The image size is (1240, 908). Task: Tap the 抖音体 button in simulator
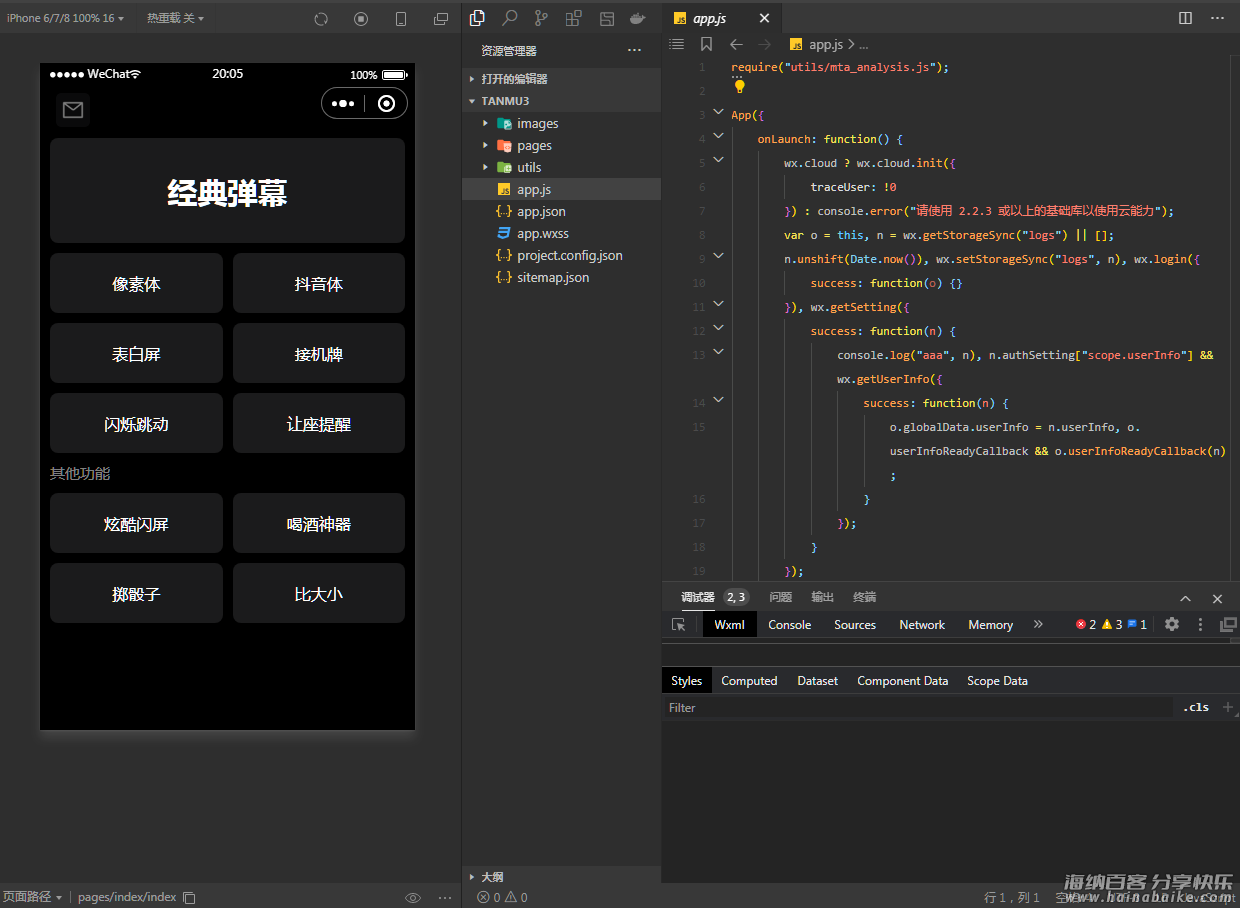coord(319,284)
